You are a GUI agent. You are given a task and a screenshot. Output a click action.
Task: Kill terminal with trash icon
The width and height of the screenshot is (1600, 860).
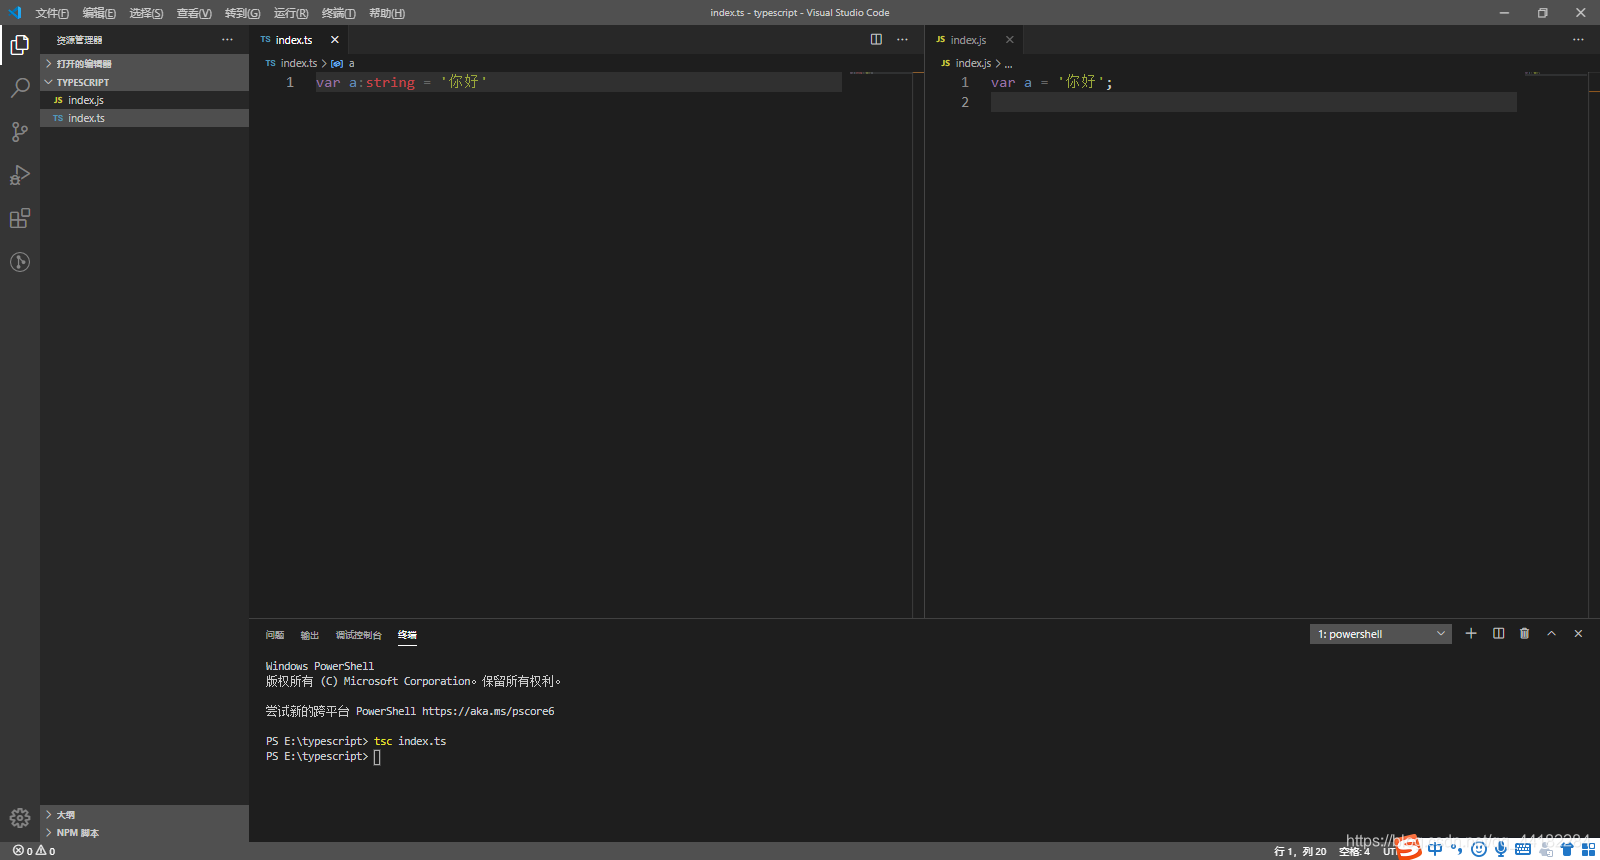[x=1524, y=633]
